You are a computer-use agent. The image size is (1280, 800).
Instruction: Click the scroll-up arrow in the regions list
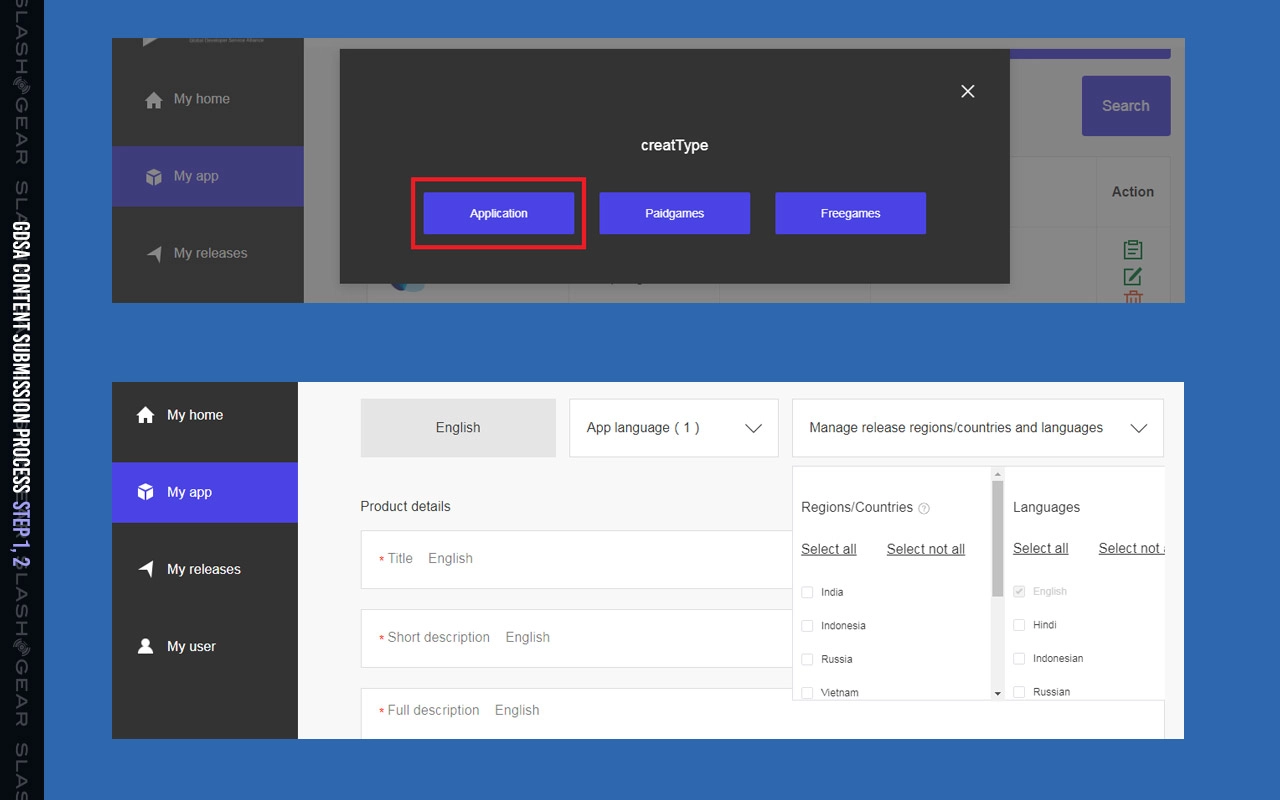pyautogui.click(x=997, y=473)
